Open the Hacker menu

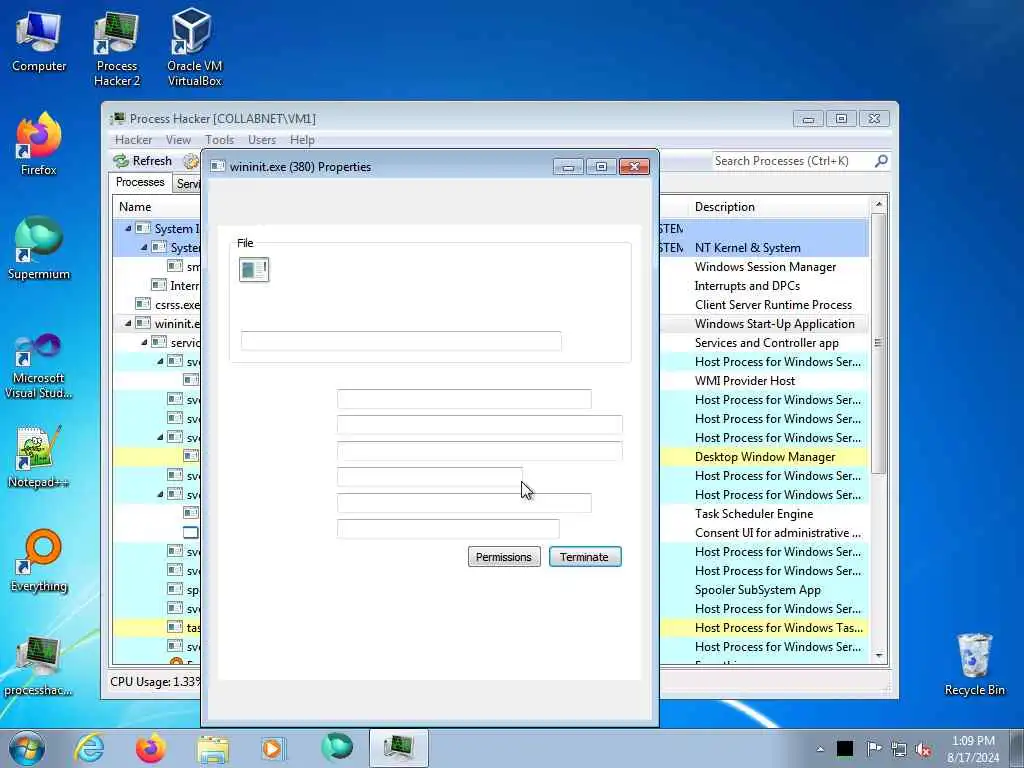[133, 140]
